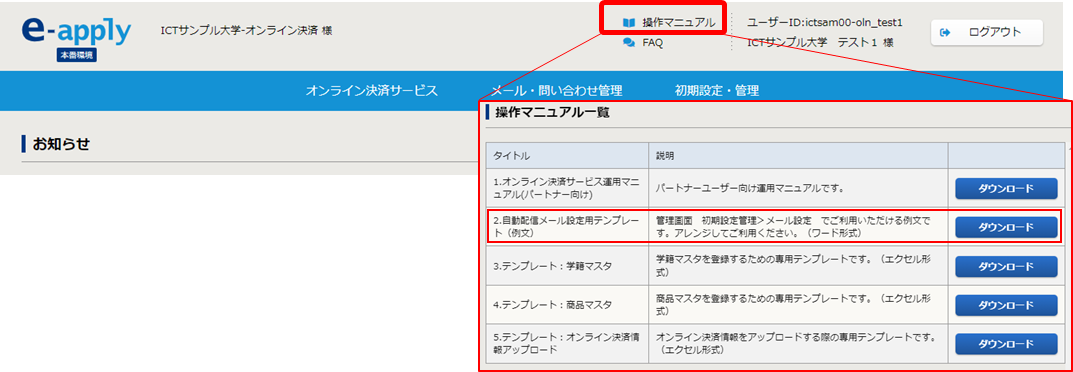Click the e-apply logo
The image size is (1073, 372).
[76, 31]
